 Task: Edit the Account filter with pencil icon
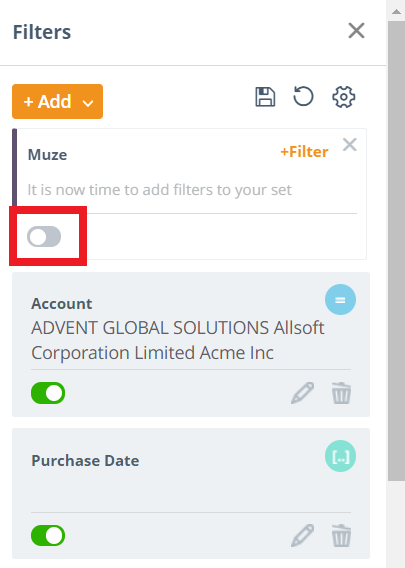tap(302, 393)
